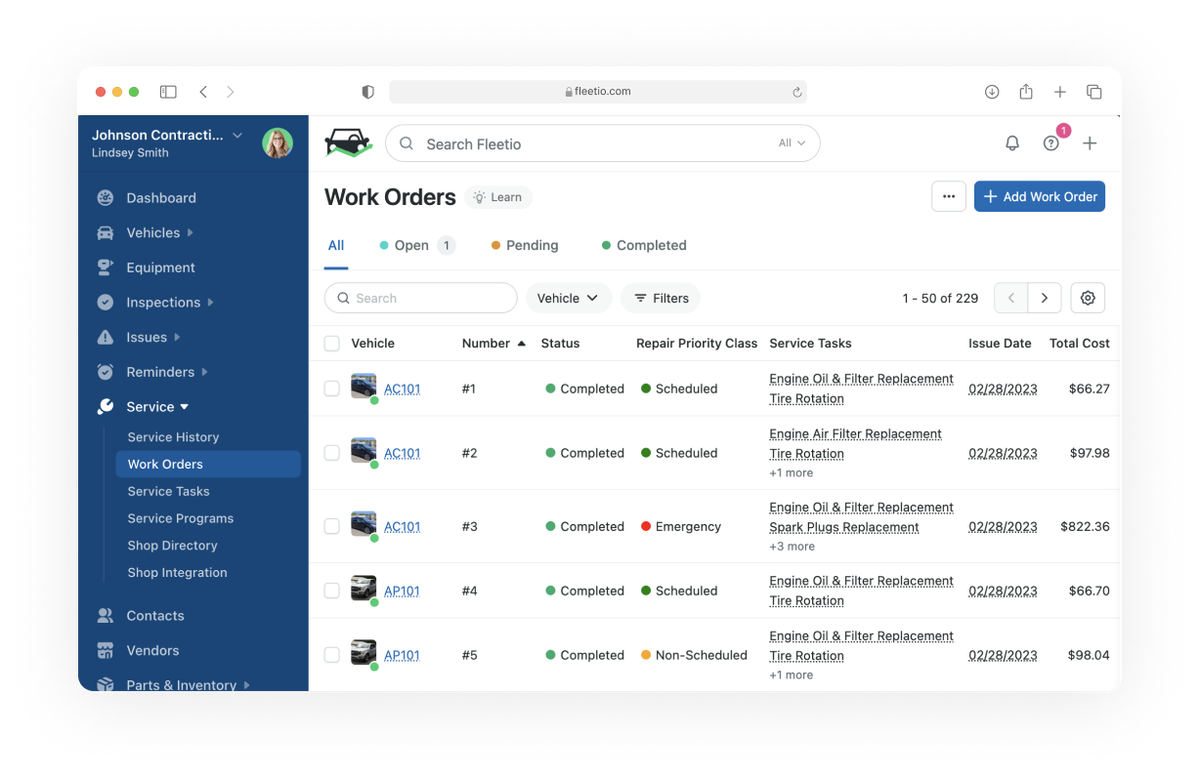Open Safari downloads icon
1200x777 pixels.
tap(992, 92)
